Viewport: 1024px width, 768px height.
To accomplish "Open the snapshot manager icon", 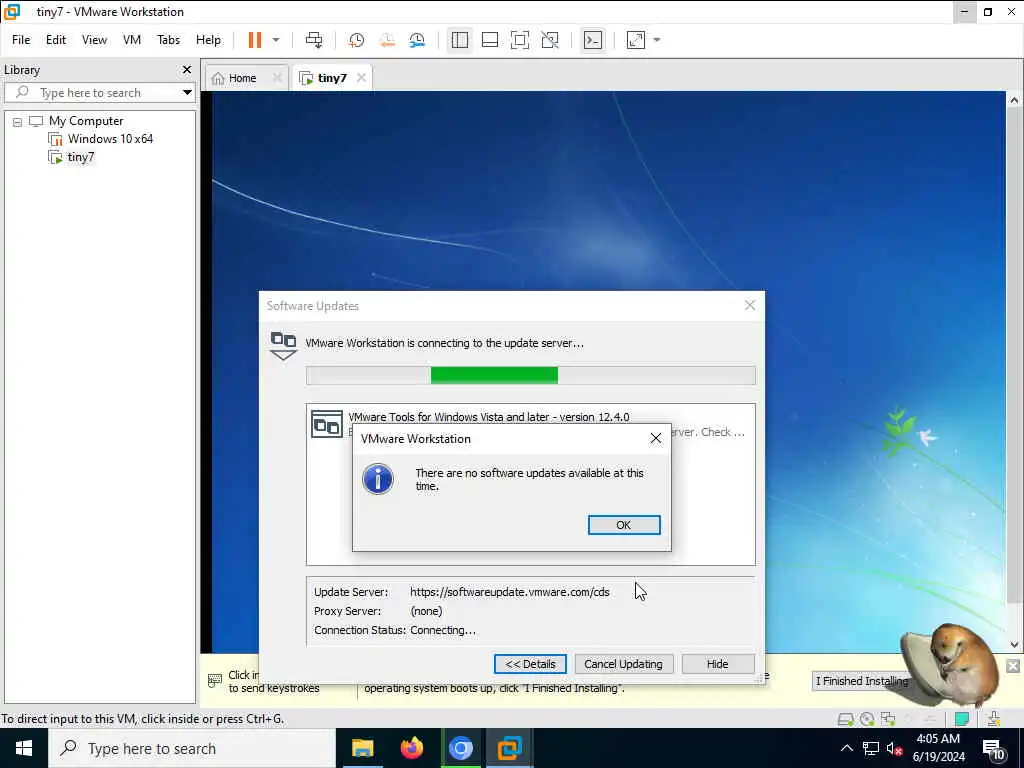I will (417, 40).
